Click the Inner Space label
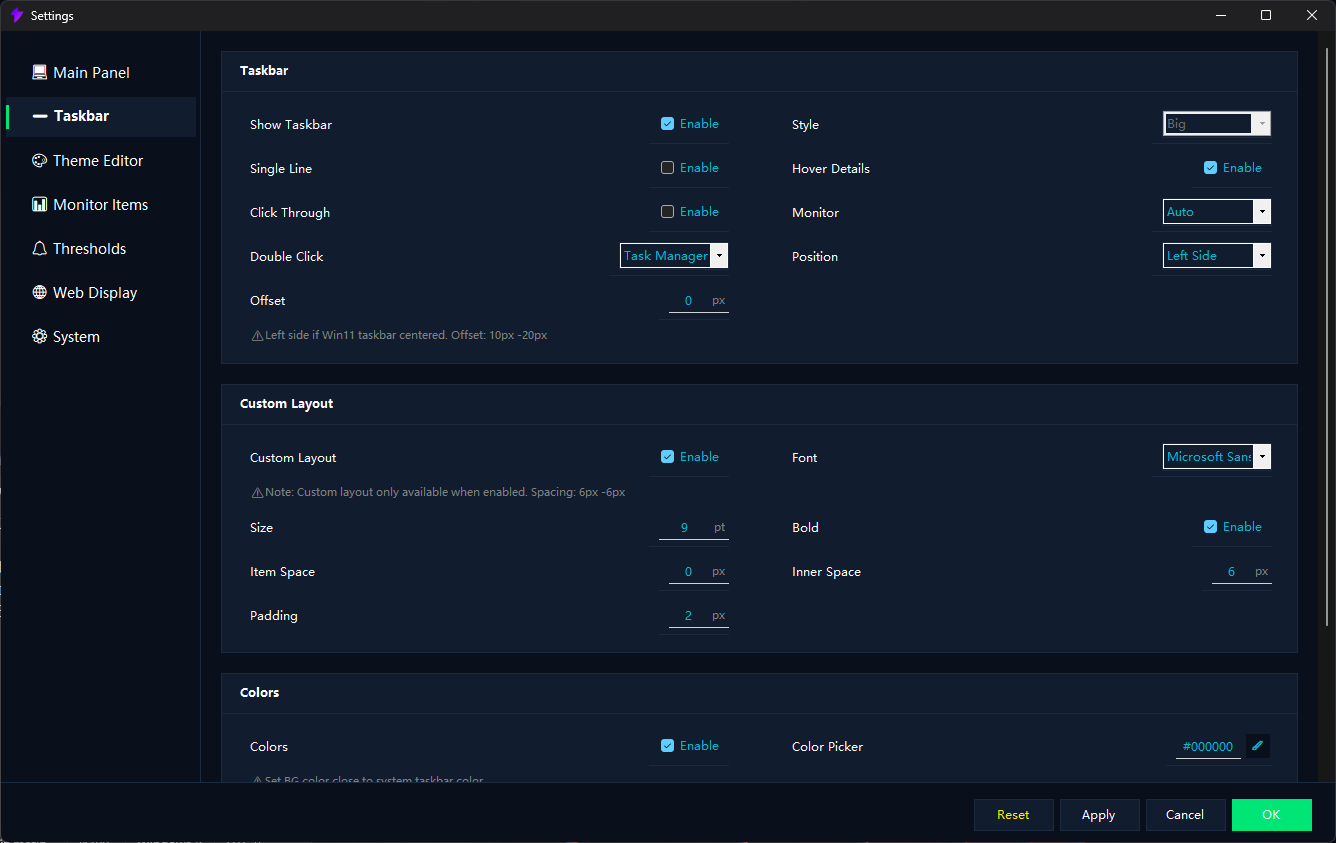Viewport: 1336px width, 843px height. click(826, 572)
